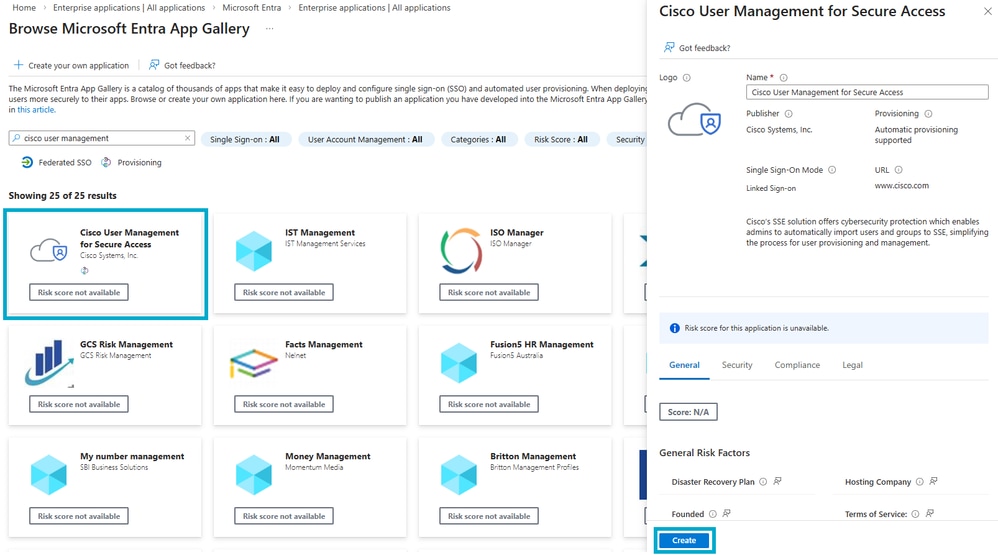Click the My number management cube icon
The width and height of the screenshot is (998, 555).
[49, 475]
